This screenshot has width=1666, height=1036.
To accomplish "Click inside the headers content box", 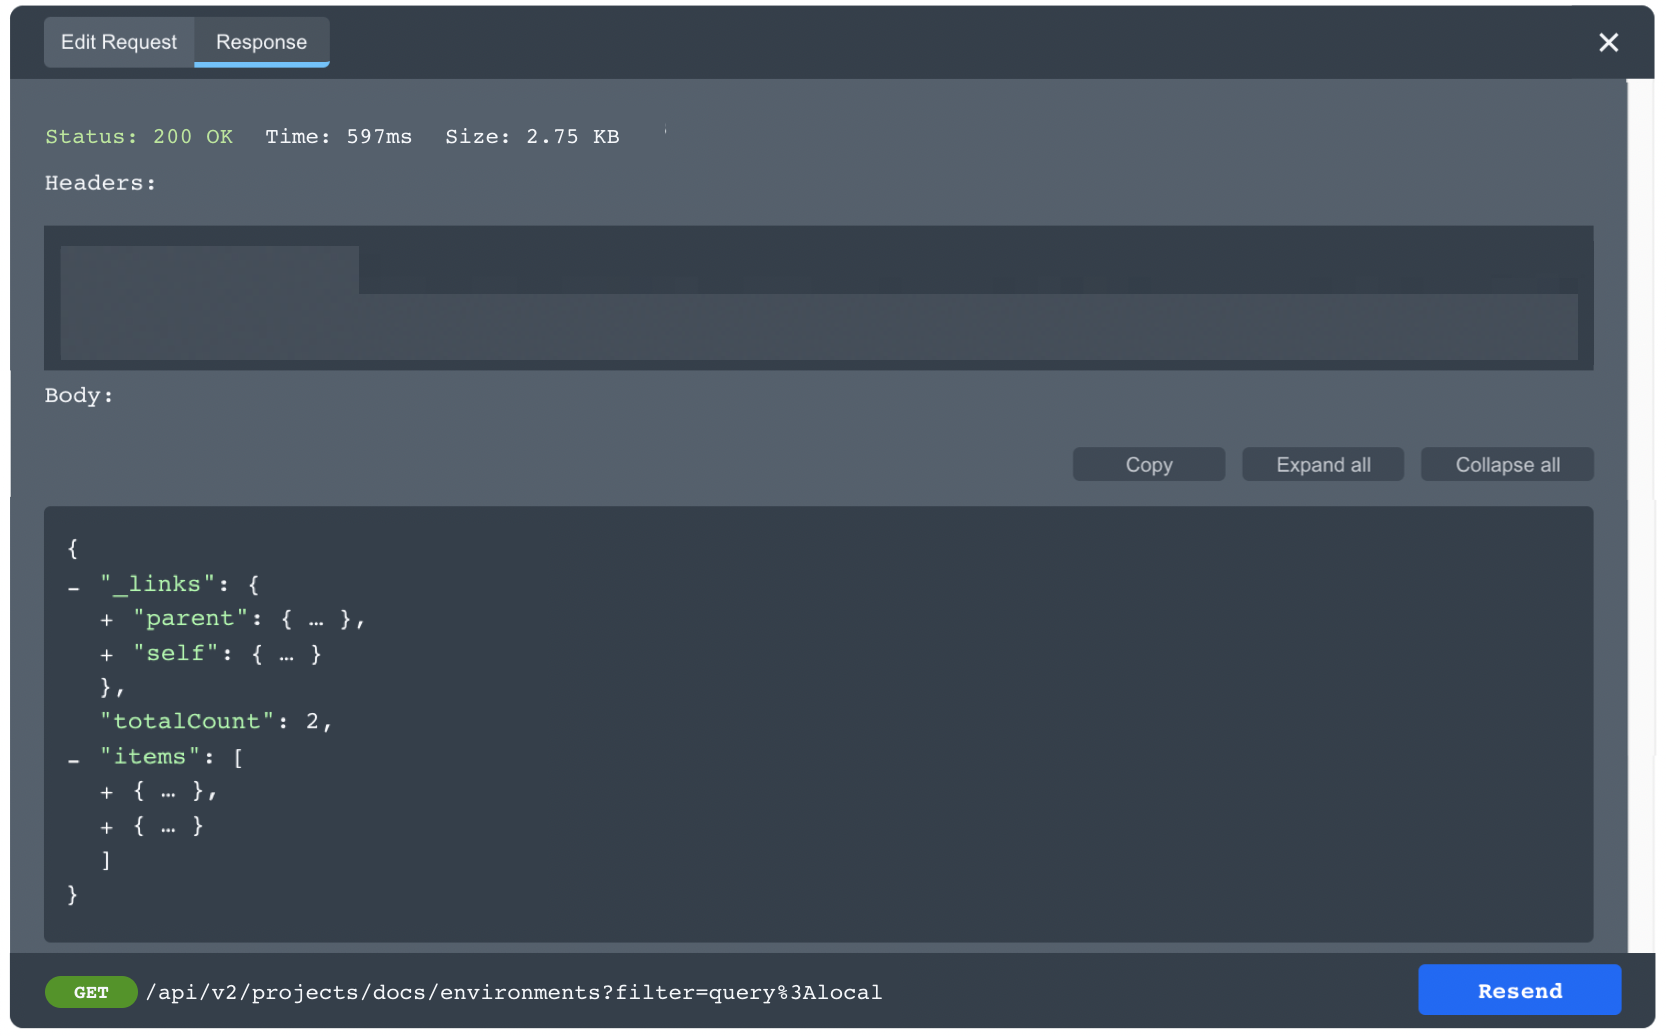I will 817,298.
